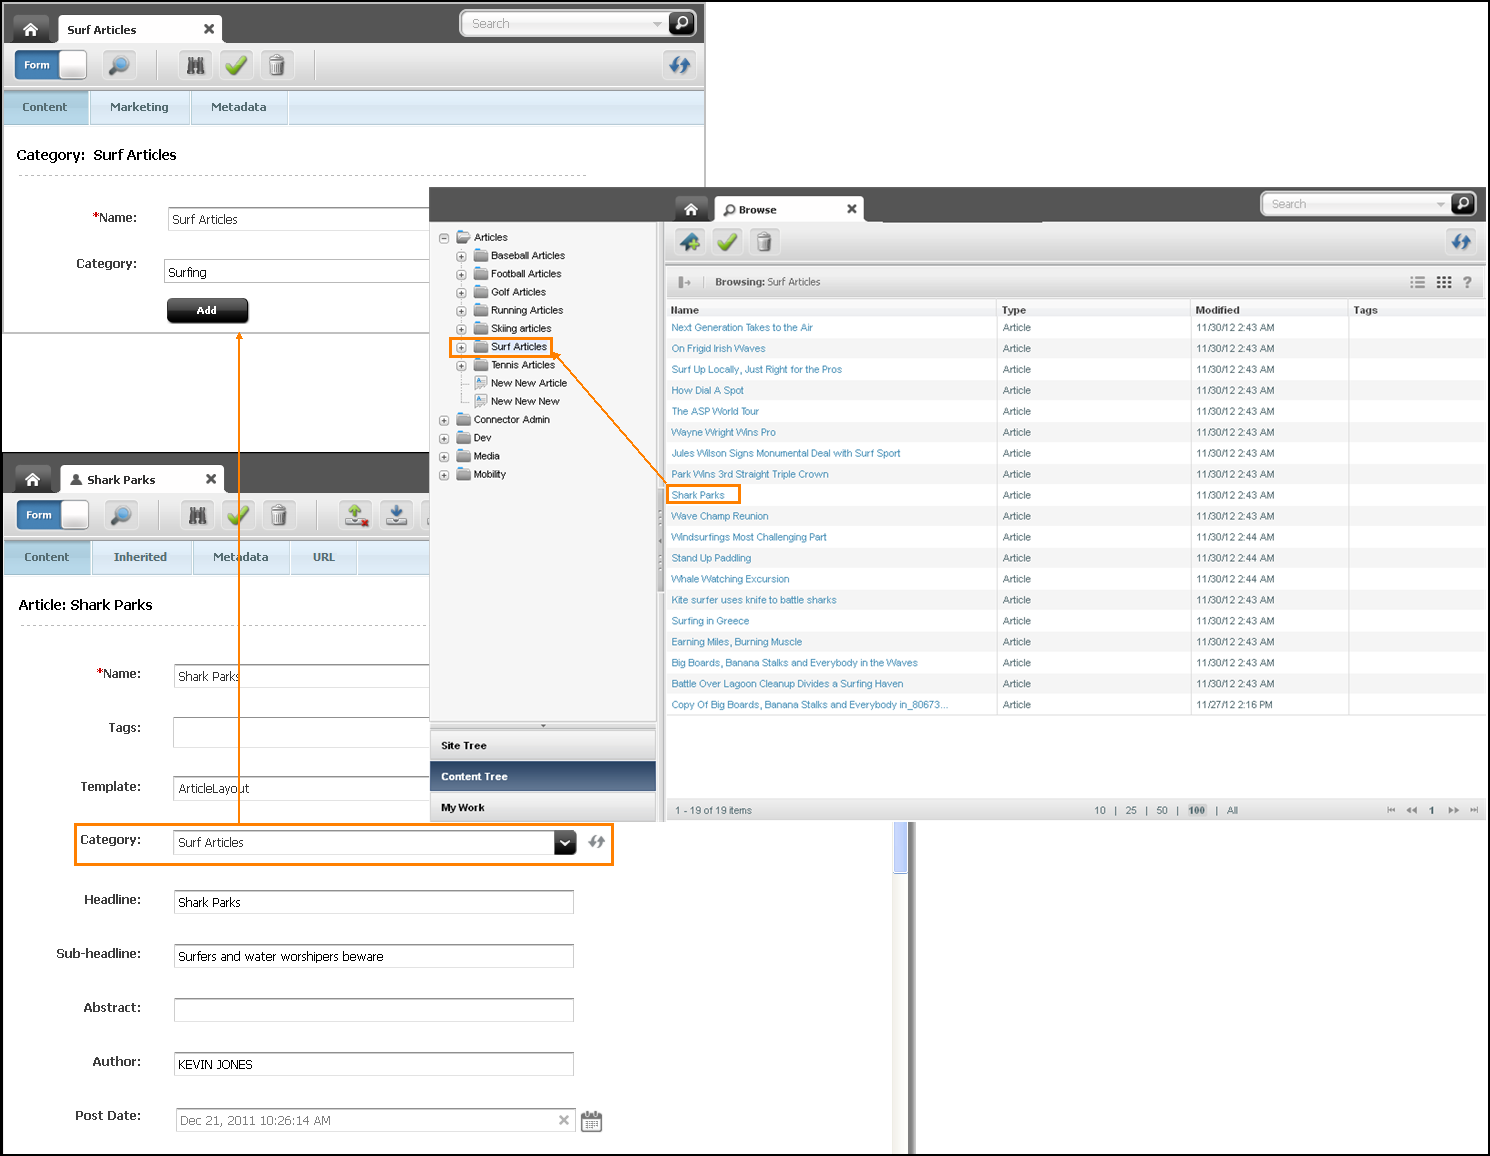Click blue download arrow icon in Shark Parks toolbar
The width and height of the screenshot is (1490, 1156).
397,515
